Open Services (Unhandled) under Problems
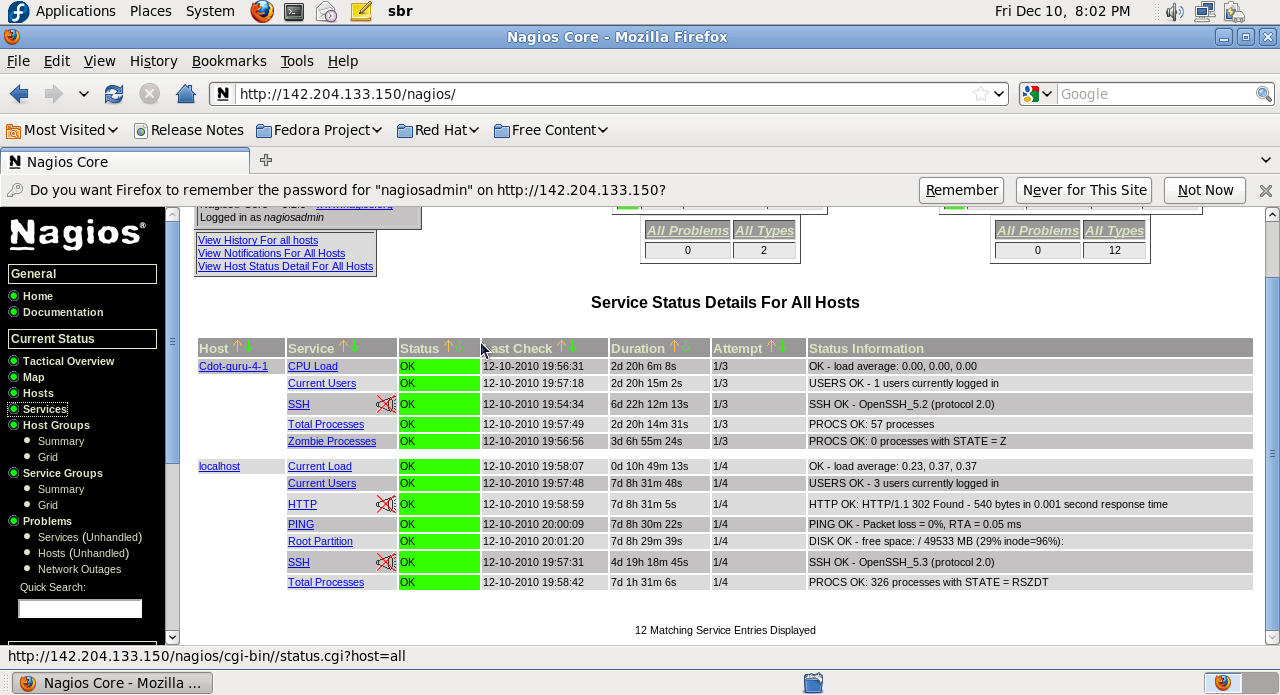The width and height of the screenshot is (1280, 695). [x=90, y=537]
